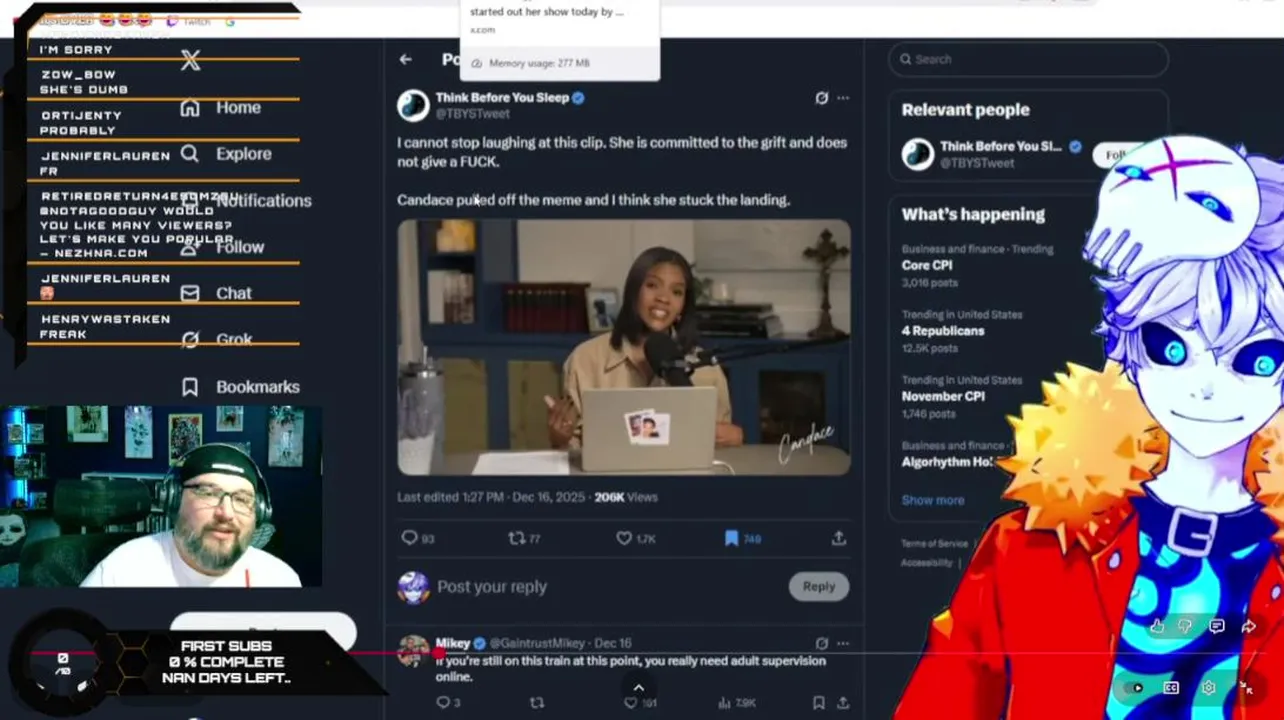Click post author name Think Before You Sleep
The image size is (1284, 720).
[x=502, y=98]
